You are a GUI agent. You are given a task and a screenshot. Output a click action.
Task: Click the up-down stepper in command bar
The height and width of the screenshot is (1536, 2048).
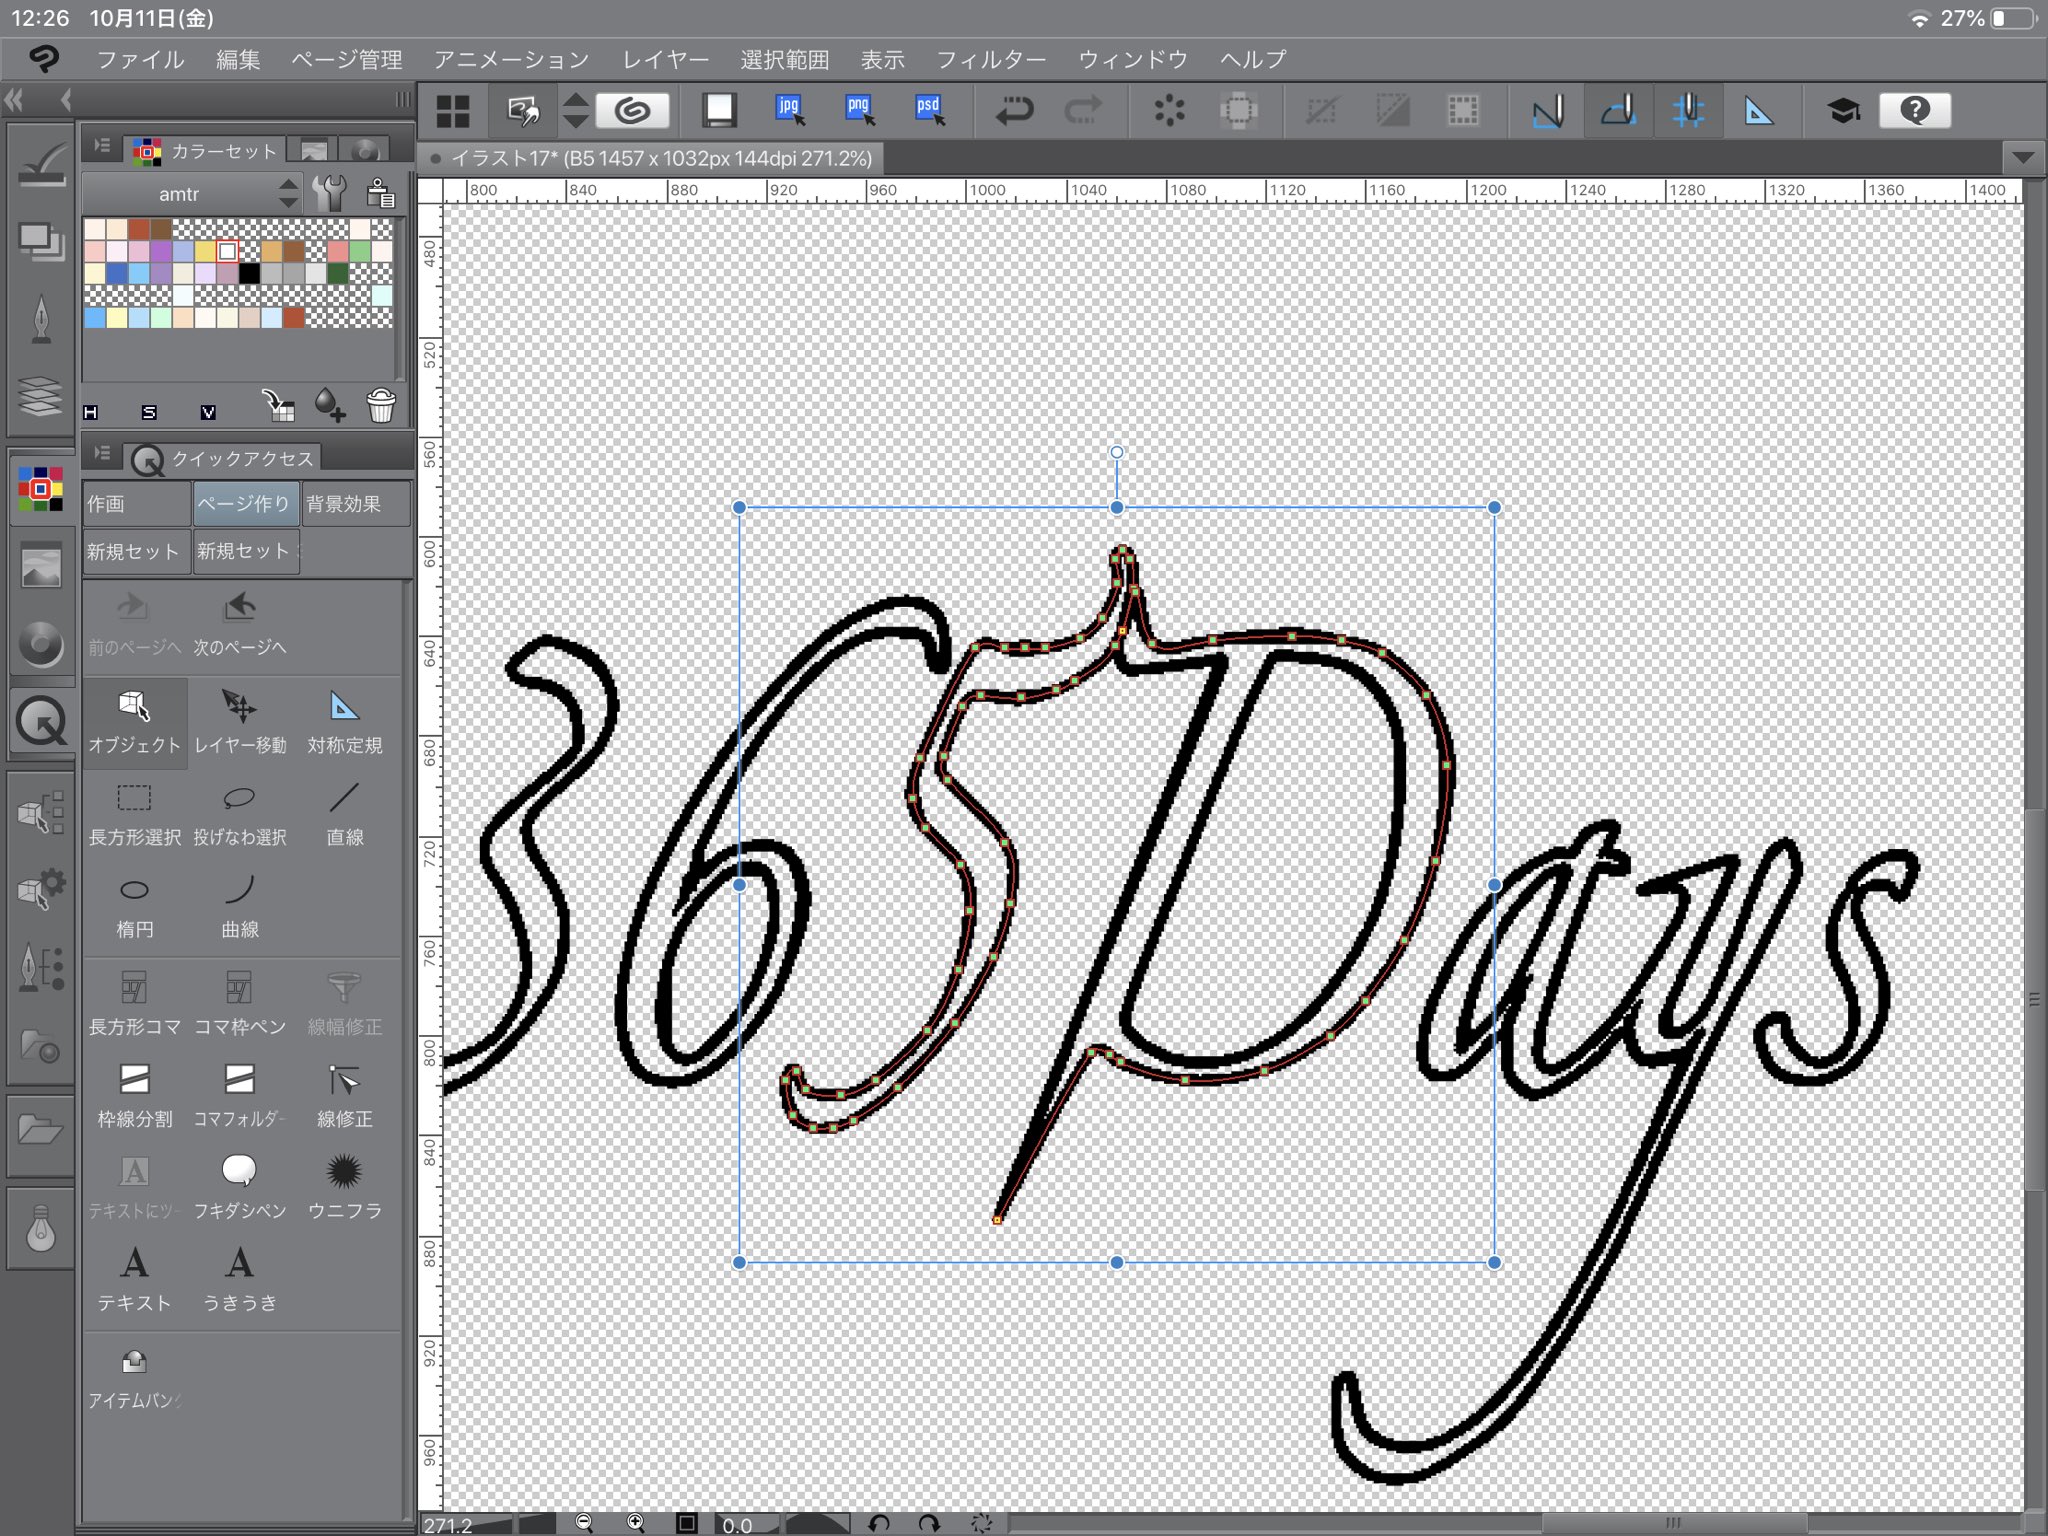(575, 110)
